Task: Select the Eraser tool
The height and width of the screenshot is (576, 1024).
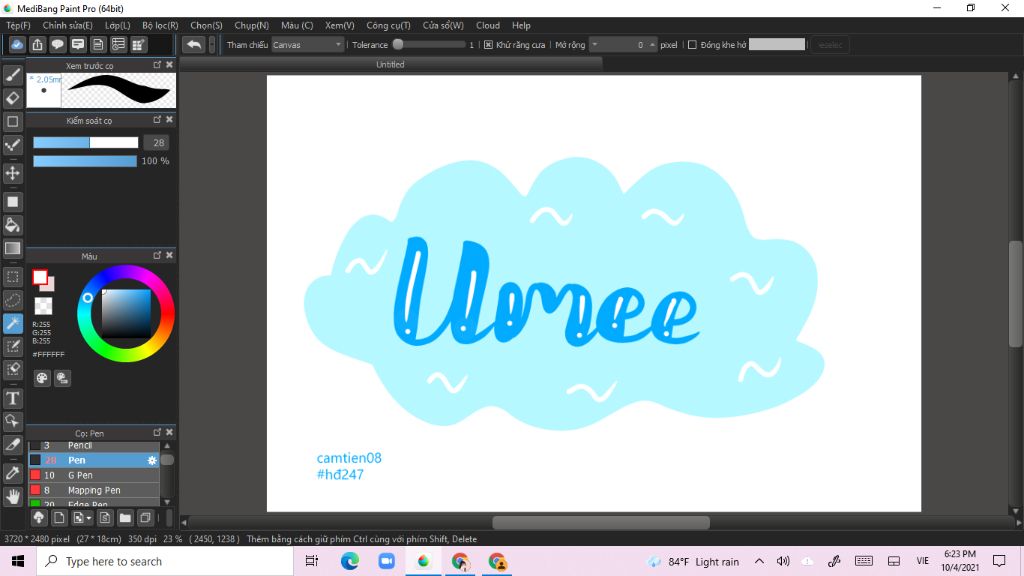Action: click(12, 98)
